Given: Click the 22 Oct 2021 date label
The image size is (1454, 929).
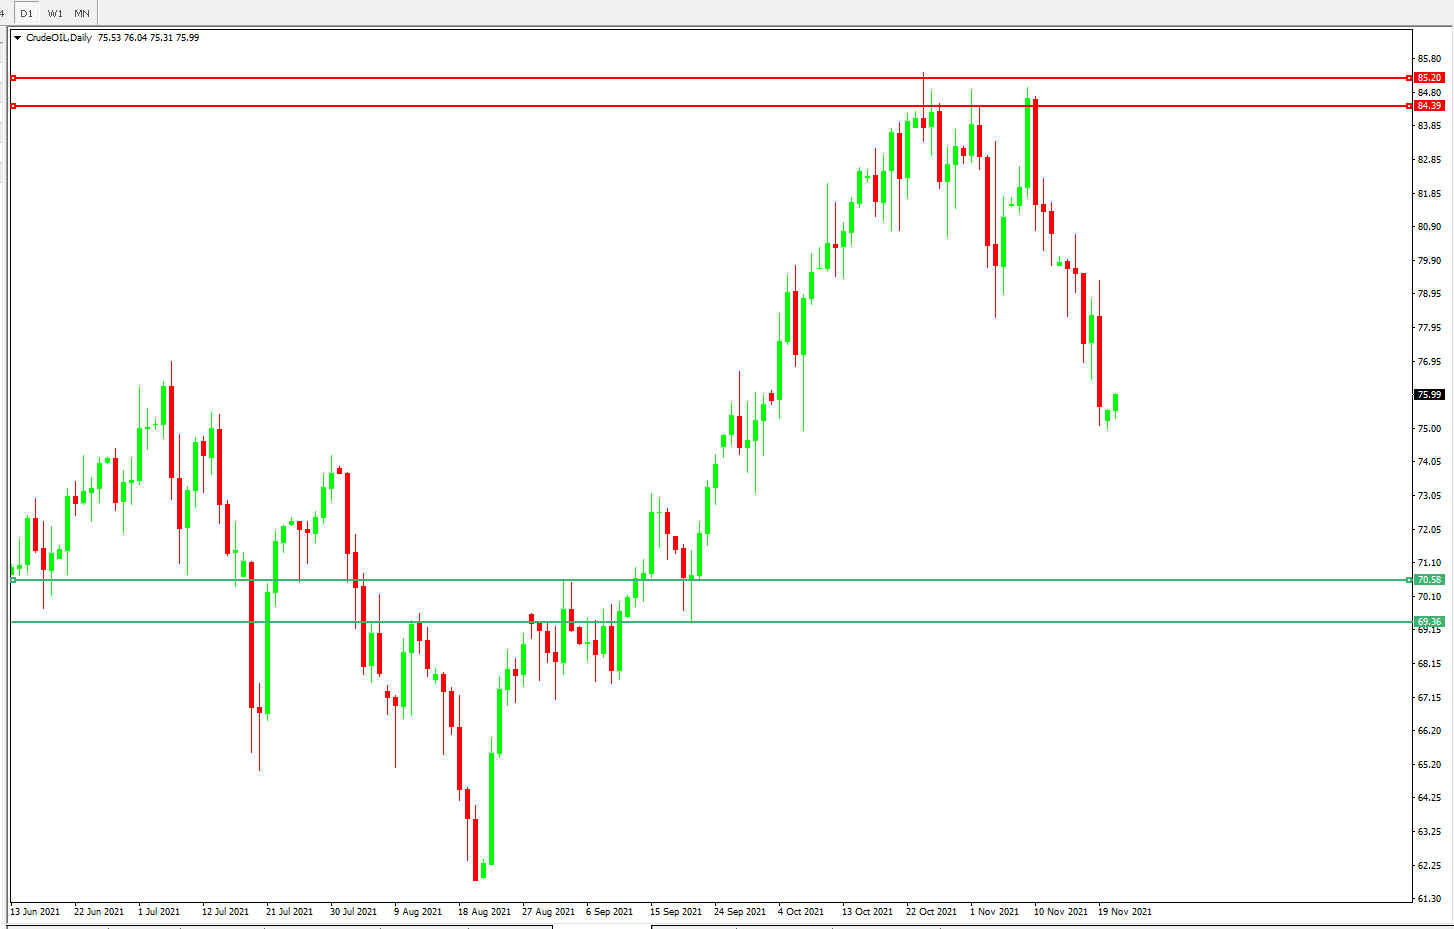Looking at the screenshot, I should click(931, 912).
